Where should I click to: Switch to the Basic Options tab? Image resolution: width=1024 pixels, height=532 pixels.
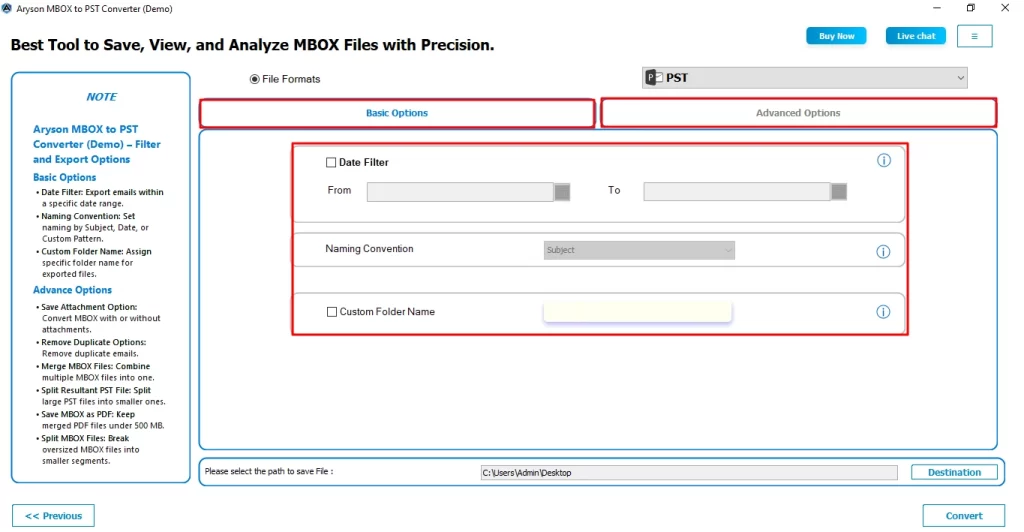tap(397, 113)
